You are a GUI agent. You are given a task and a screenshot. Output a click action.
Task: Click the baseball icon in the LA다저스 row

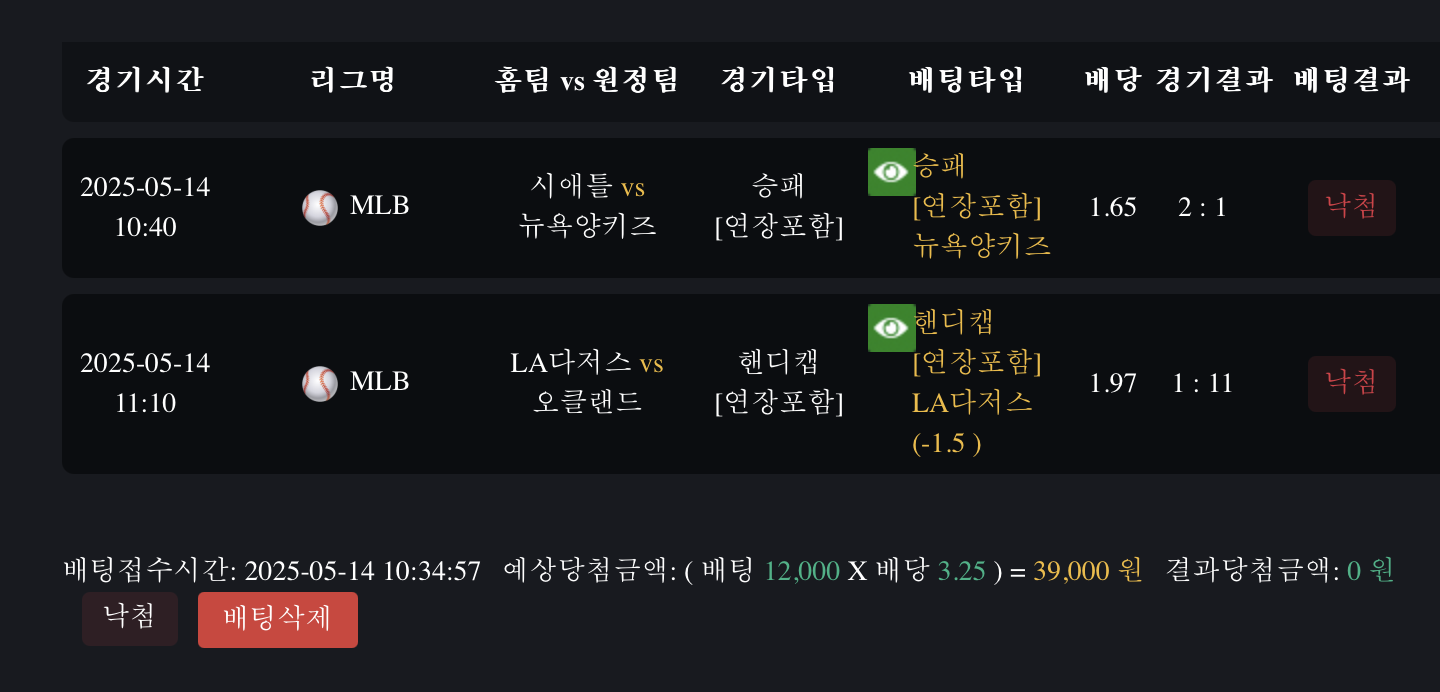(x=320, y=384)
